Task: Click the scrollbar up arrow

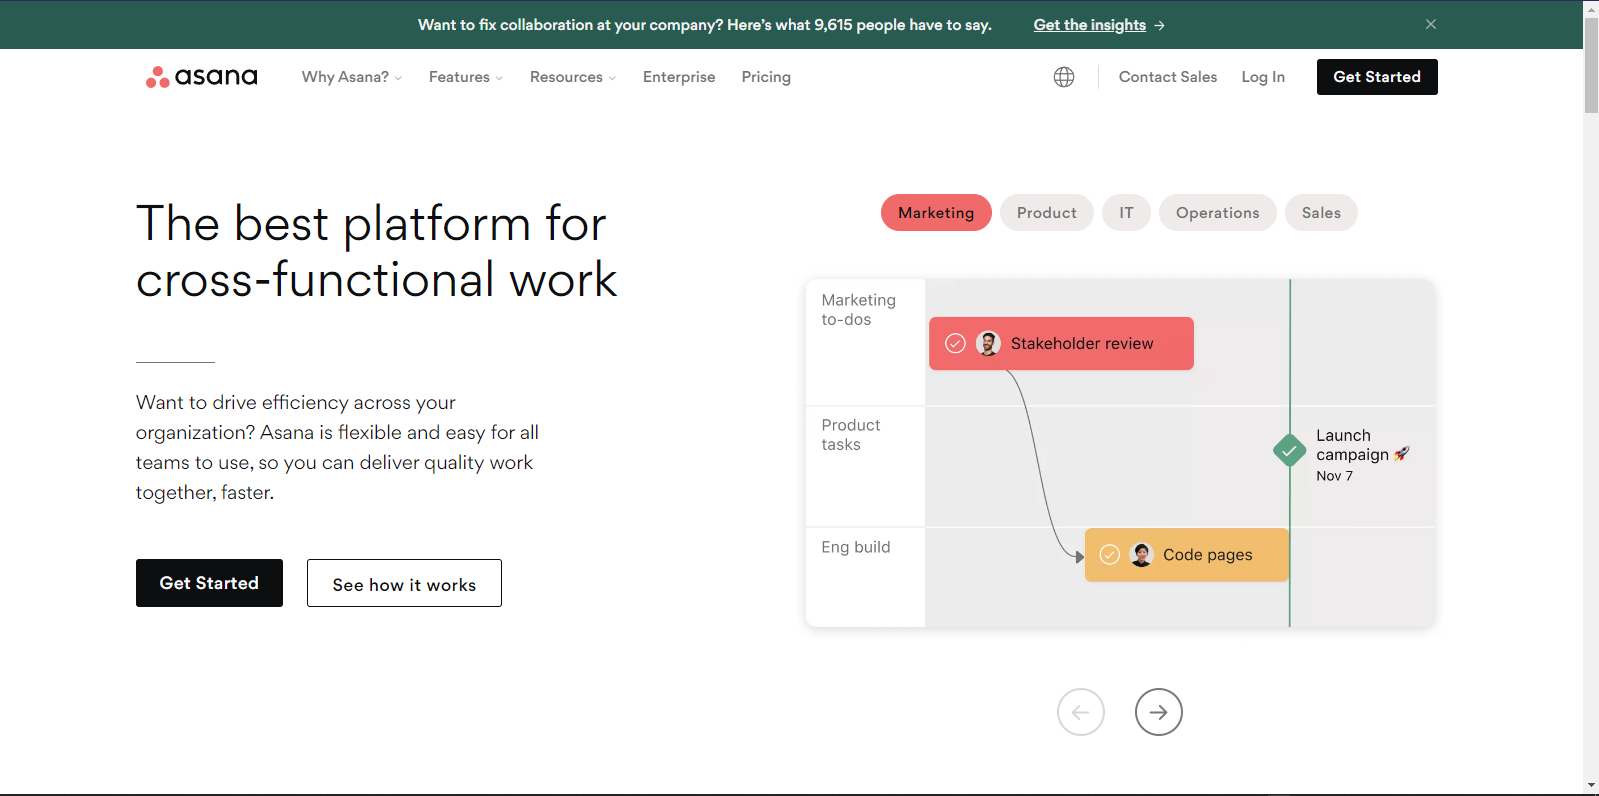Action: click(1591, 8)
